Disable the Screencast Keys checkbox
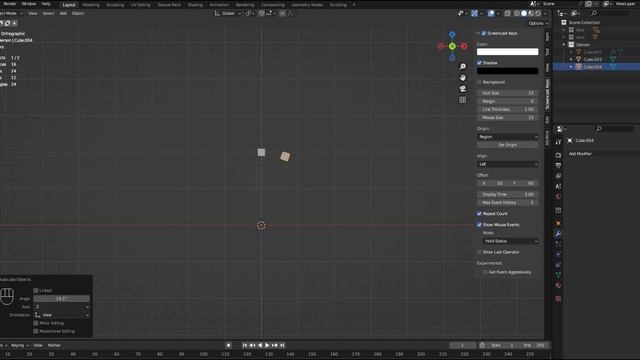 click(x=484, y=33)
